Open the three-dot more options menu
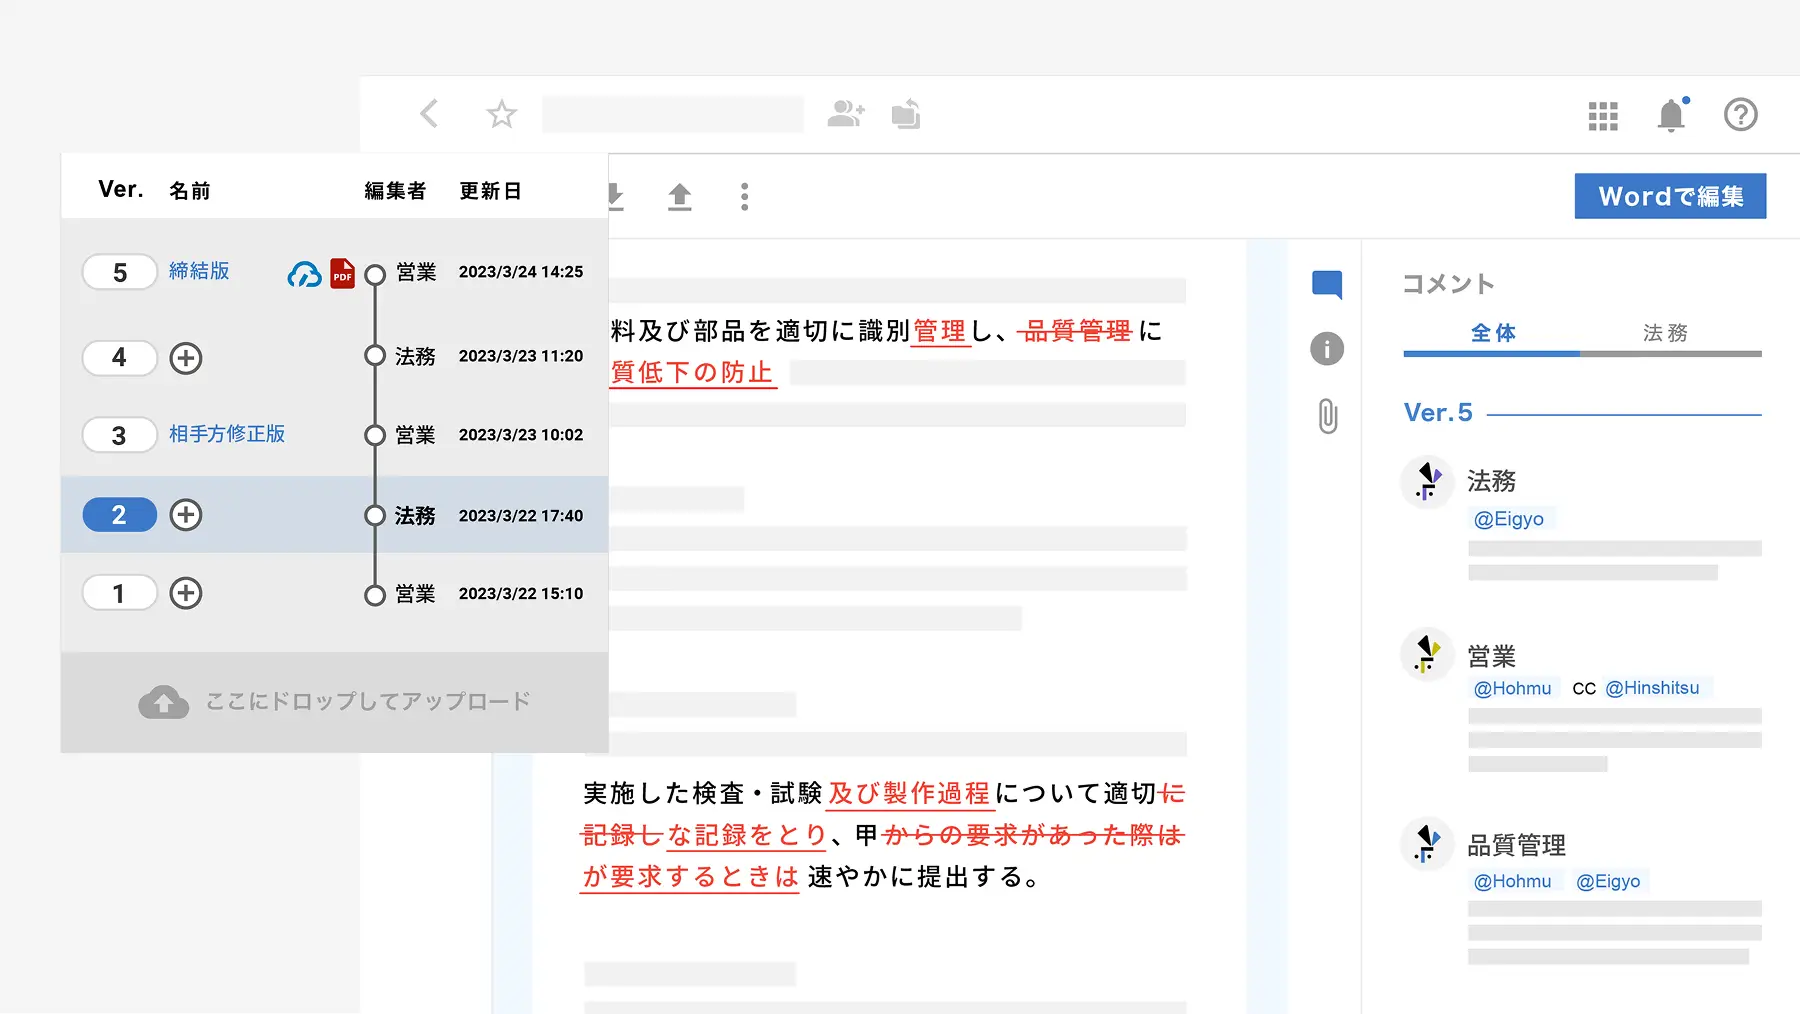Screen dimensions: 1800x1014 744,197
